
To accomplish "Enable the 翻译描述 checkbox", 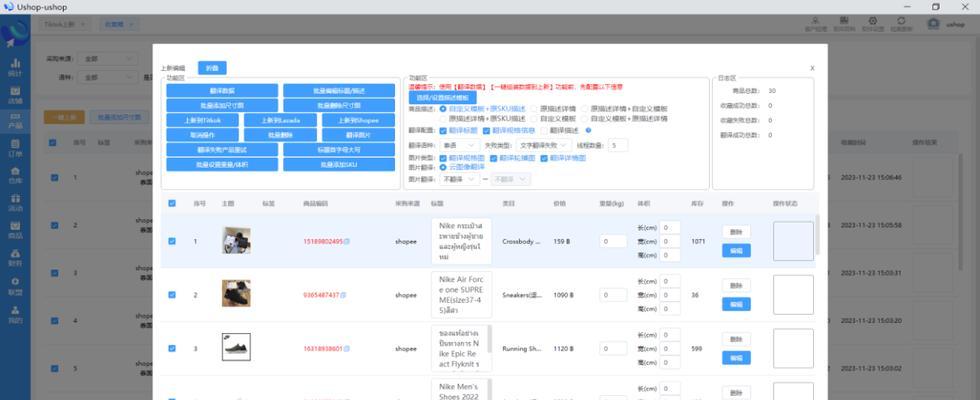I will click(x=544, y=131).
